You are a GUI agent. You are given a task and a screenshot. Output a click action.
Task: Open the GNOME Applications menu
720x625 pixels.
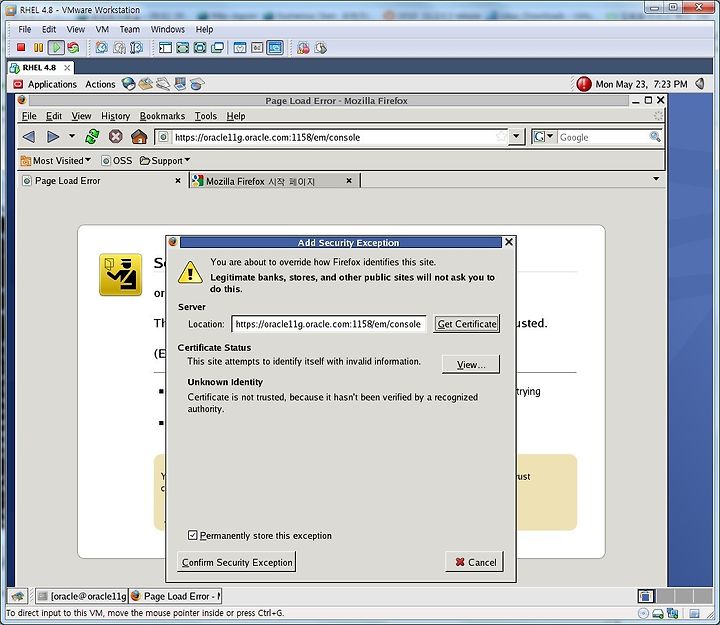52,84
